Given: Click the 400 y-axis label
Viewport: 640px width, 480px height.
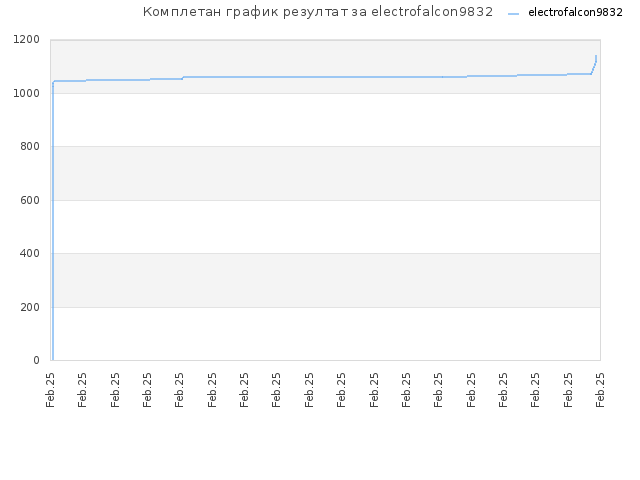Looking at the screenshot, I should coord(30,253).
